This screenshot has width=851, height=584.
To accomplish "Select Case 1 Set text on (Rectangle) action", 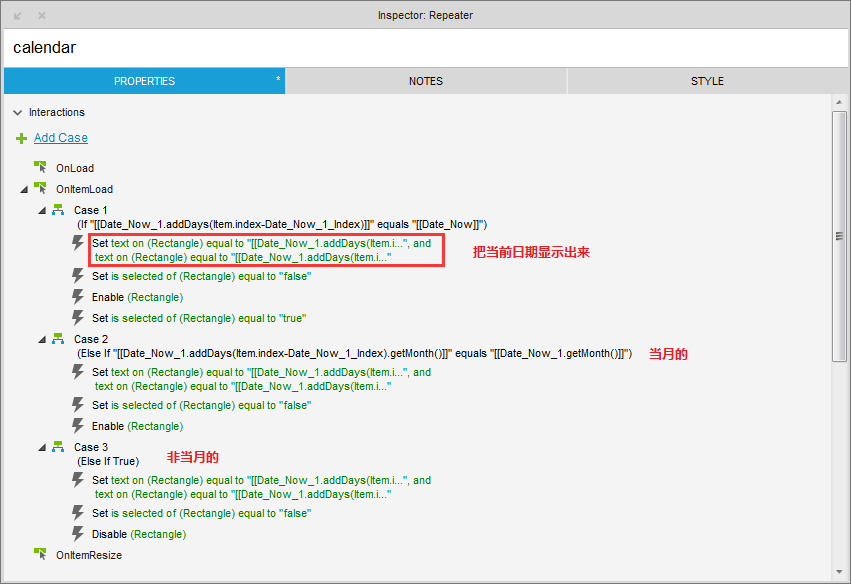I will 262,250.
